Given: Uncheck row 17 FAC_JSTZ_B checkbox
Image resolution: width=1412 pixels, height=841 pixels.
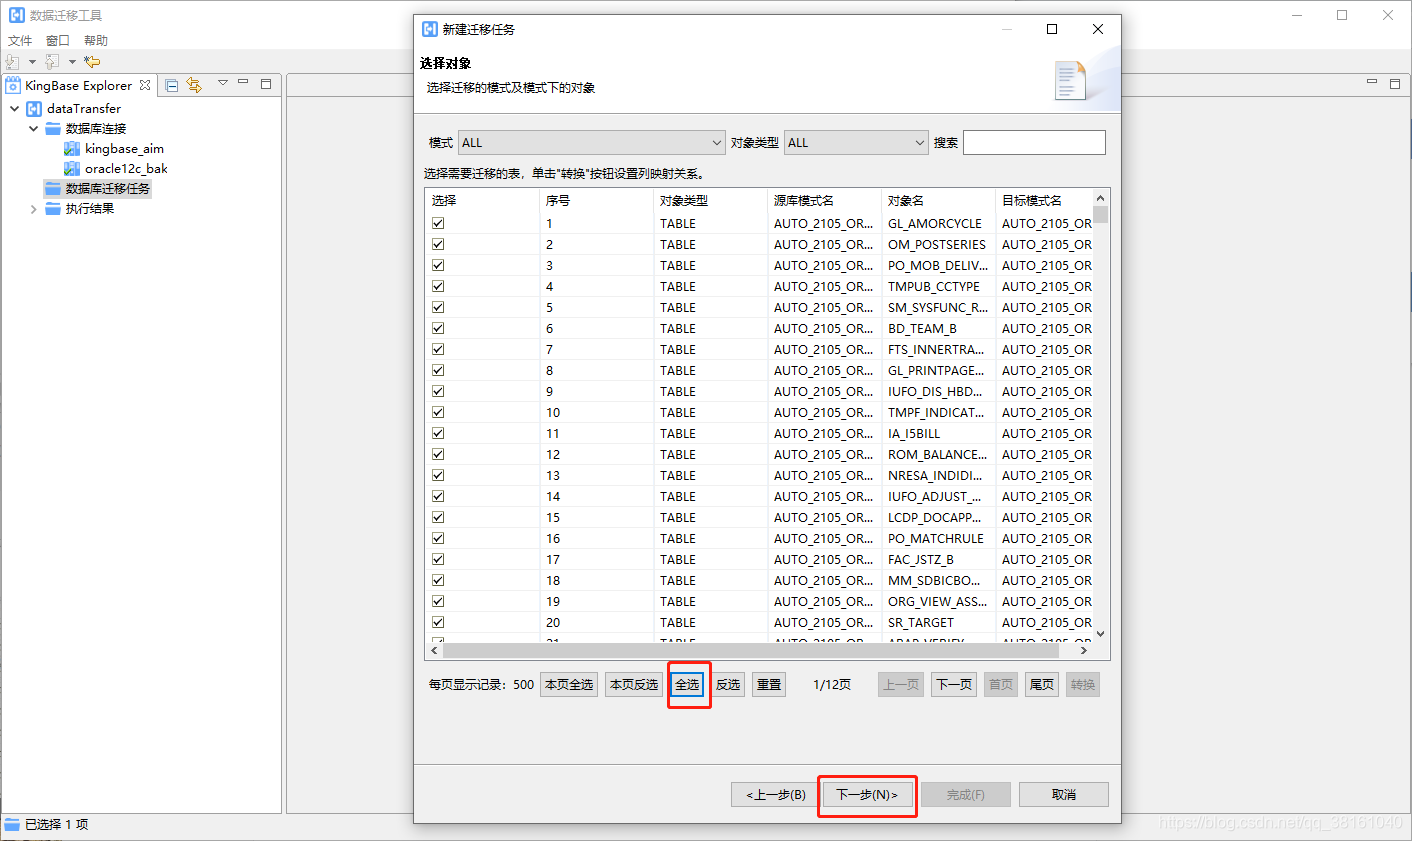Looking at the screenshot, I should click(x=438, y=559).
